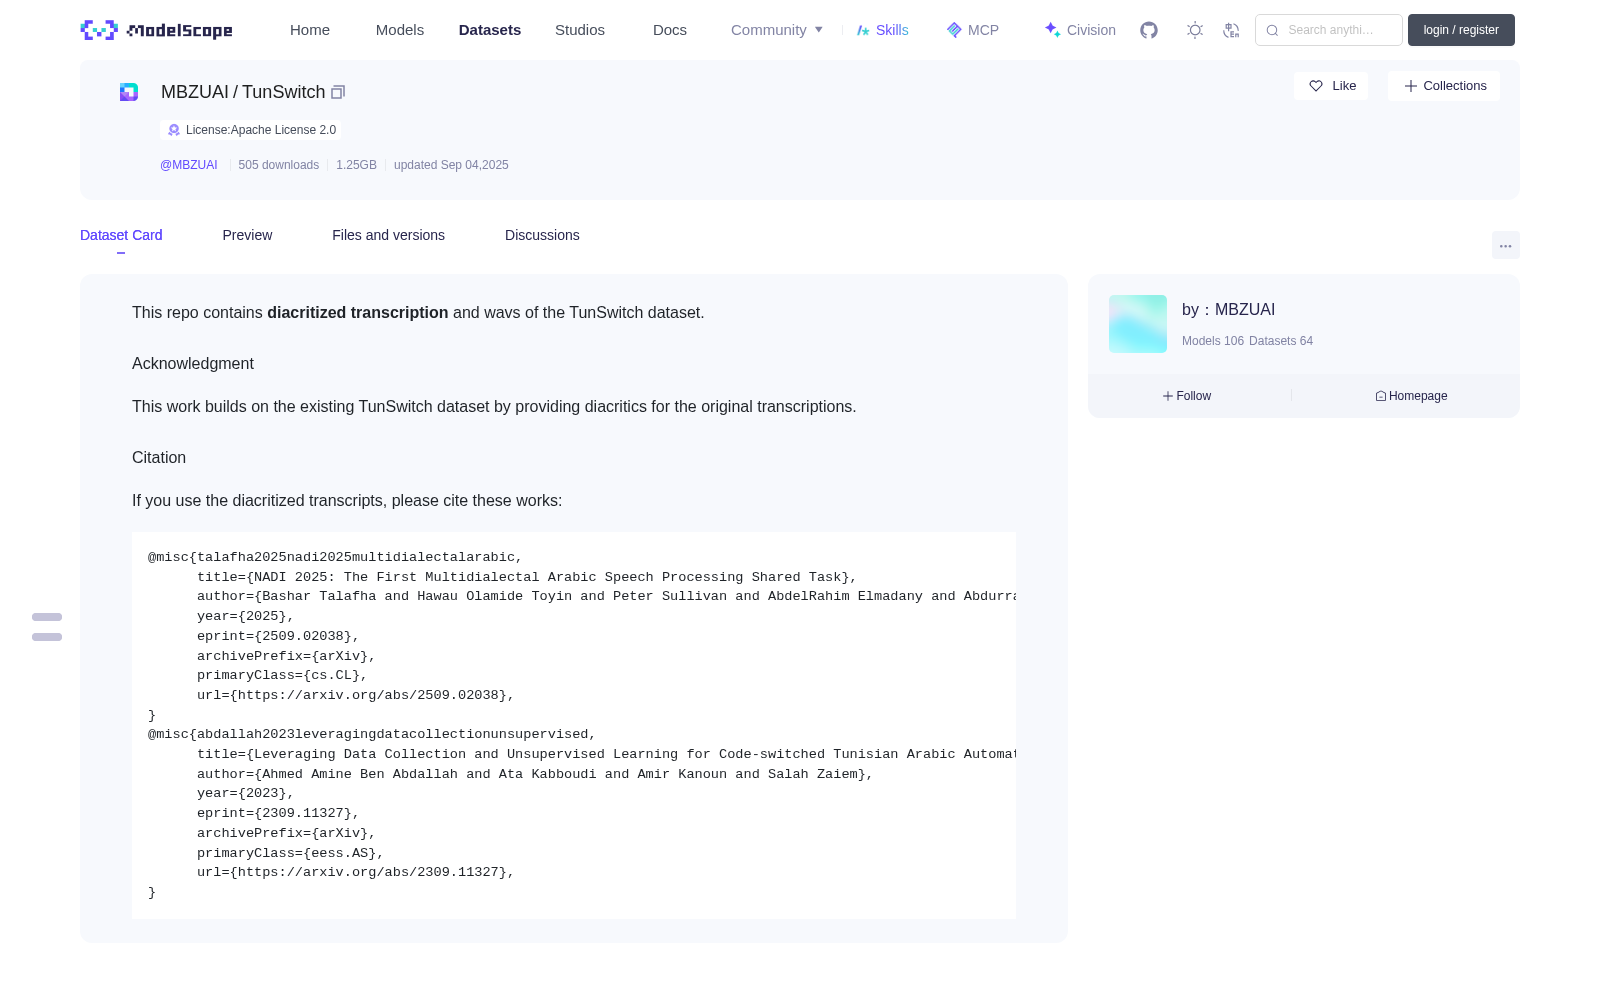Click the dataset avatar icon beside MBZUAI
The height and width of the screenshot is (1000, 1600).
[x=129, y=92]
